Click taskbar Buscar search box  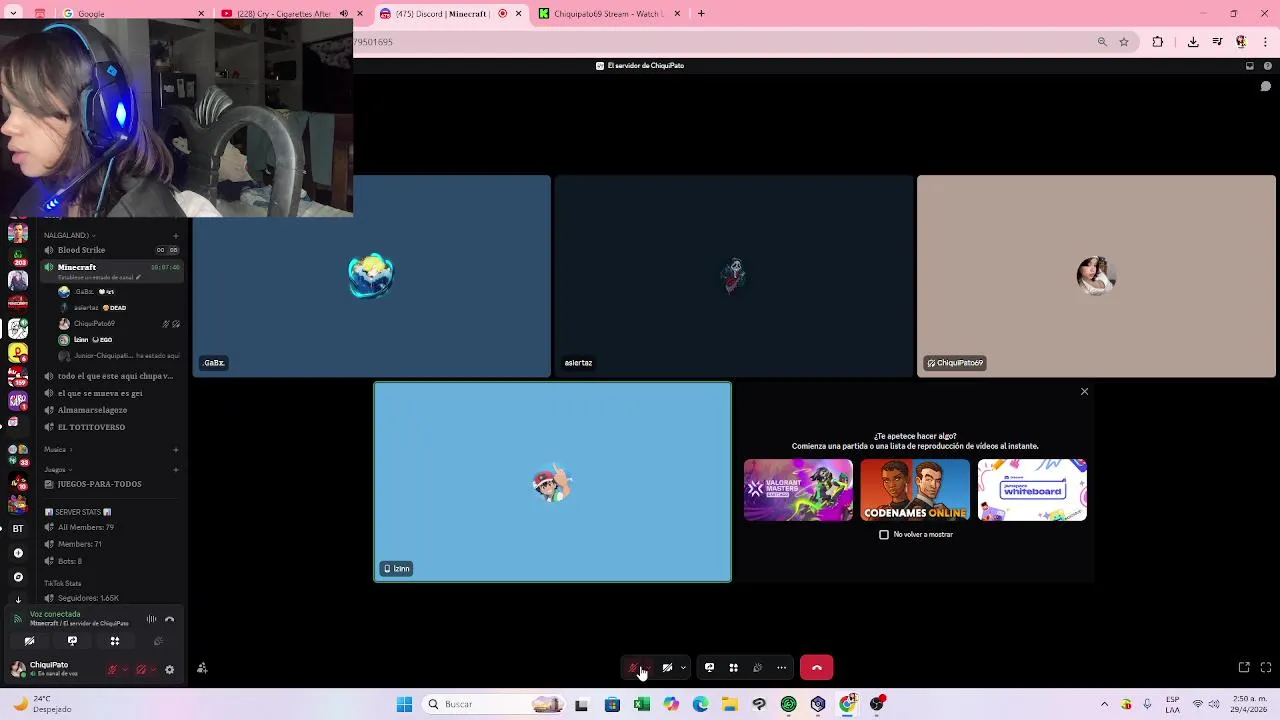pos(494,704)
